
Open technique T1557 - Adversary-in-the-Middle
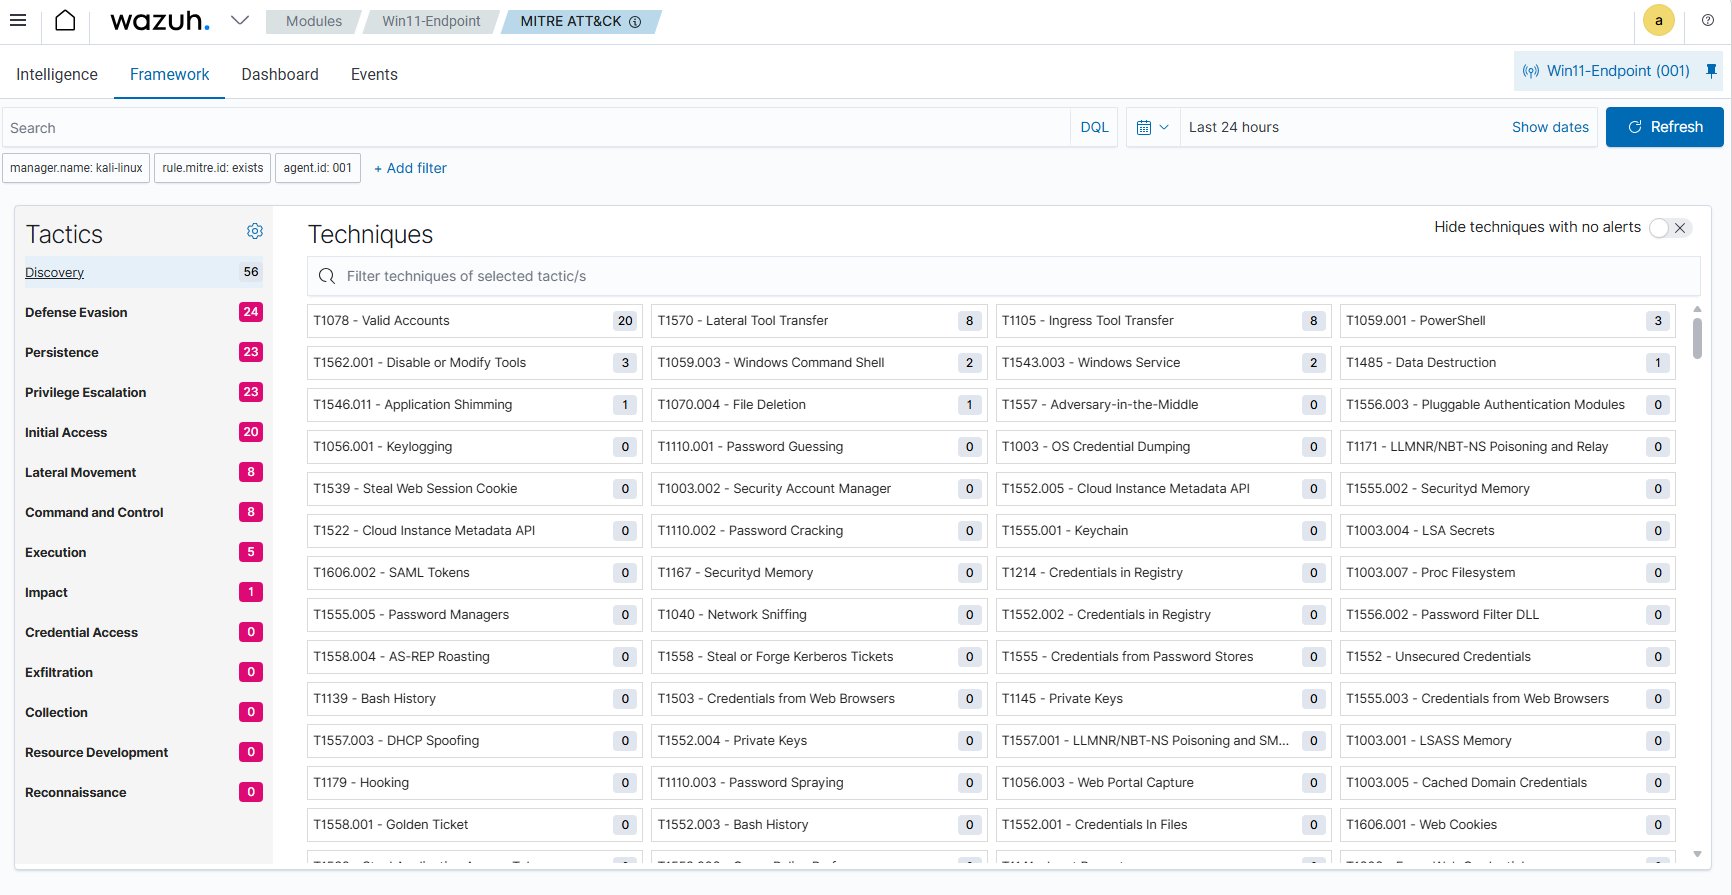(x=1164, y=405)
